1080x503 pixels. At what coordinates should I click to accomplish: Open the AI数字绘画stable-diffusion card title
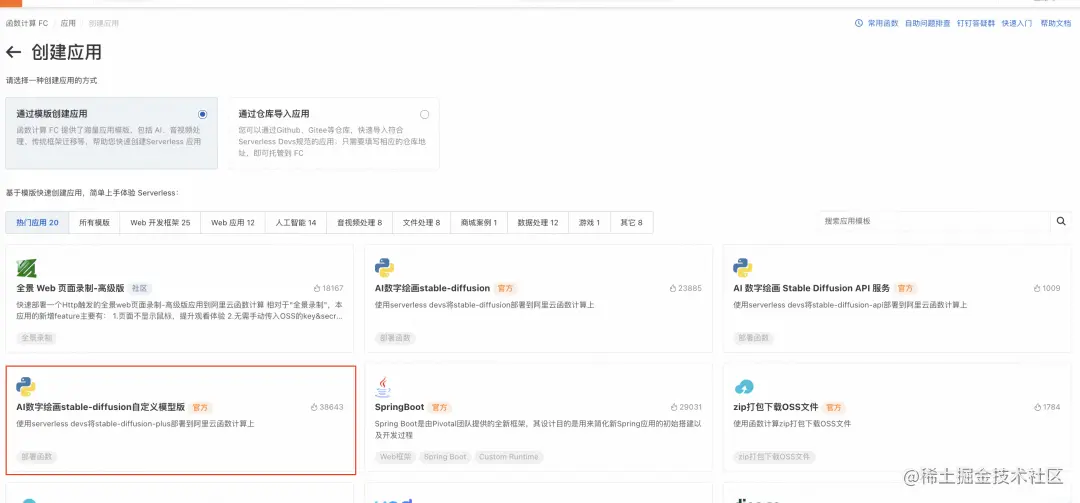pos(433,288)
